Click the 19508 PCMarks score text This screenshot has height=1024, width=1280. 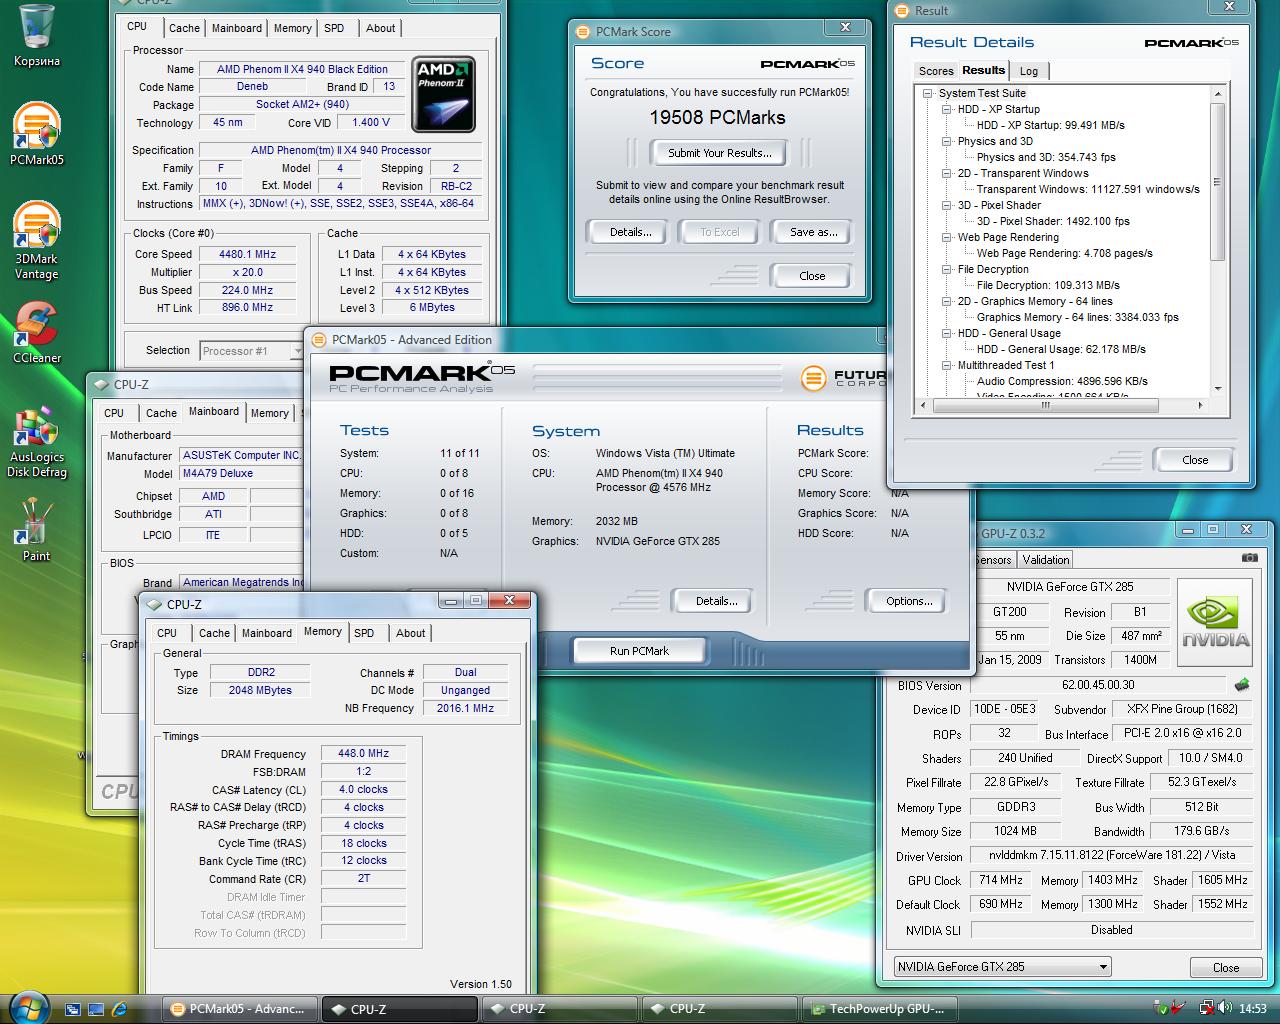click(x=717, y=118)
